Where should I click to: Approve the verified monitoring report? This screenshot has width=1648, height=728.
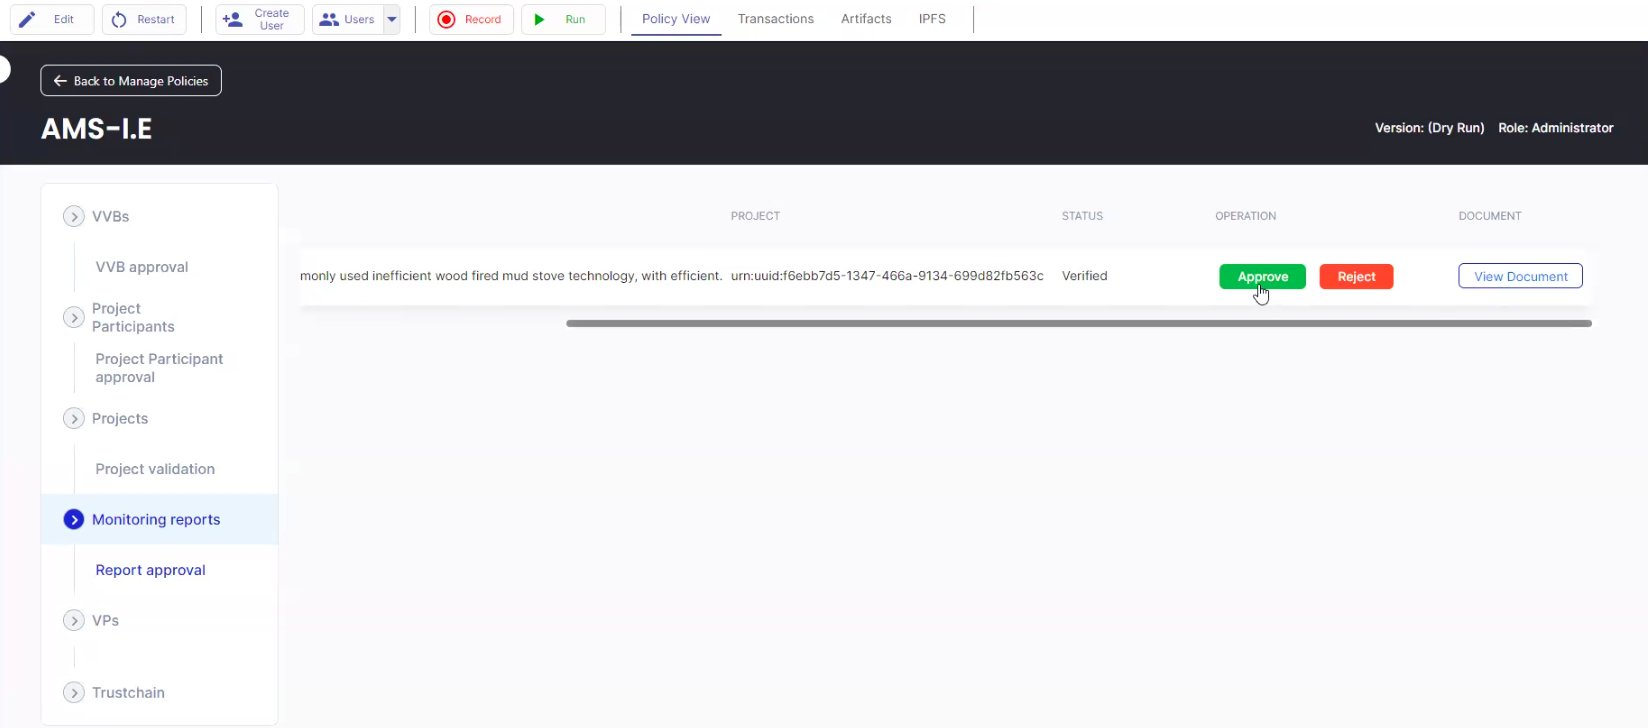coord(1262,277)
